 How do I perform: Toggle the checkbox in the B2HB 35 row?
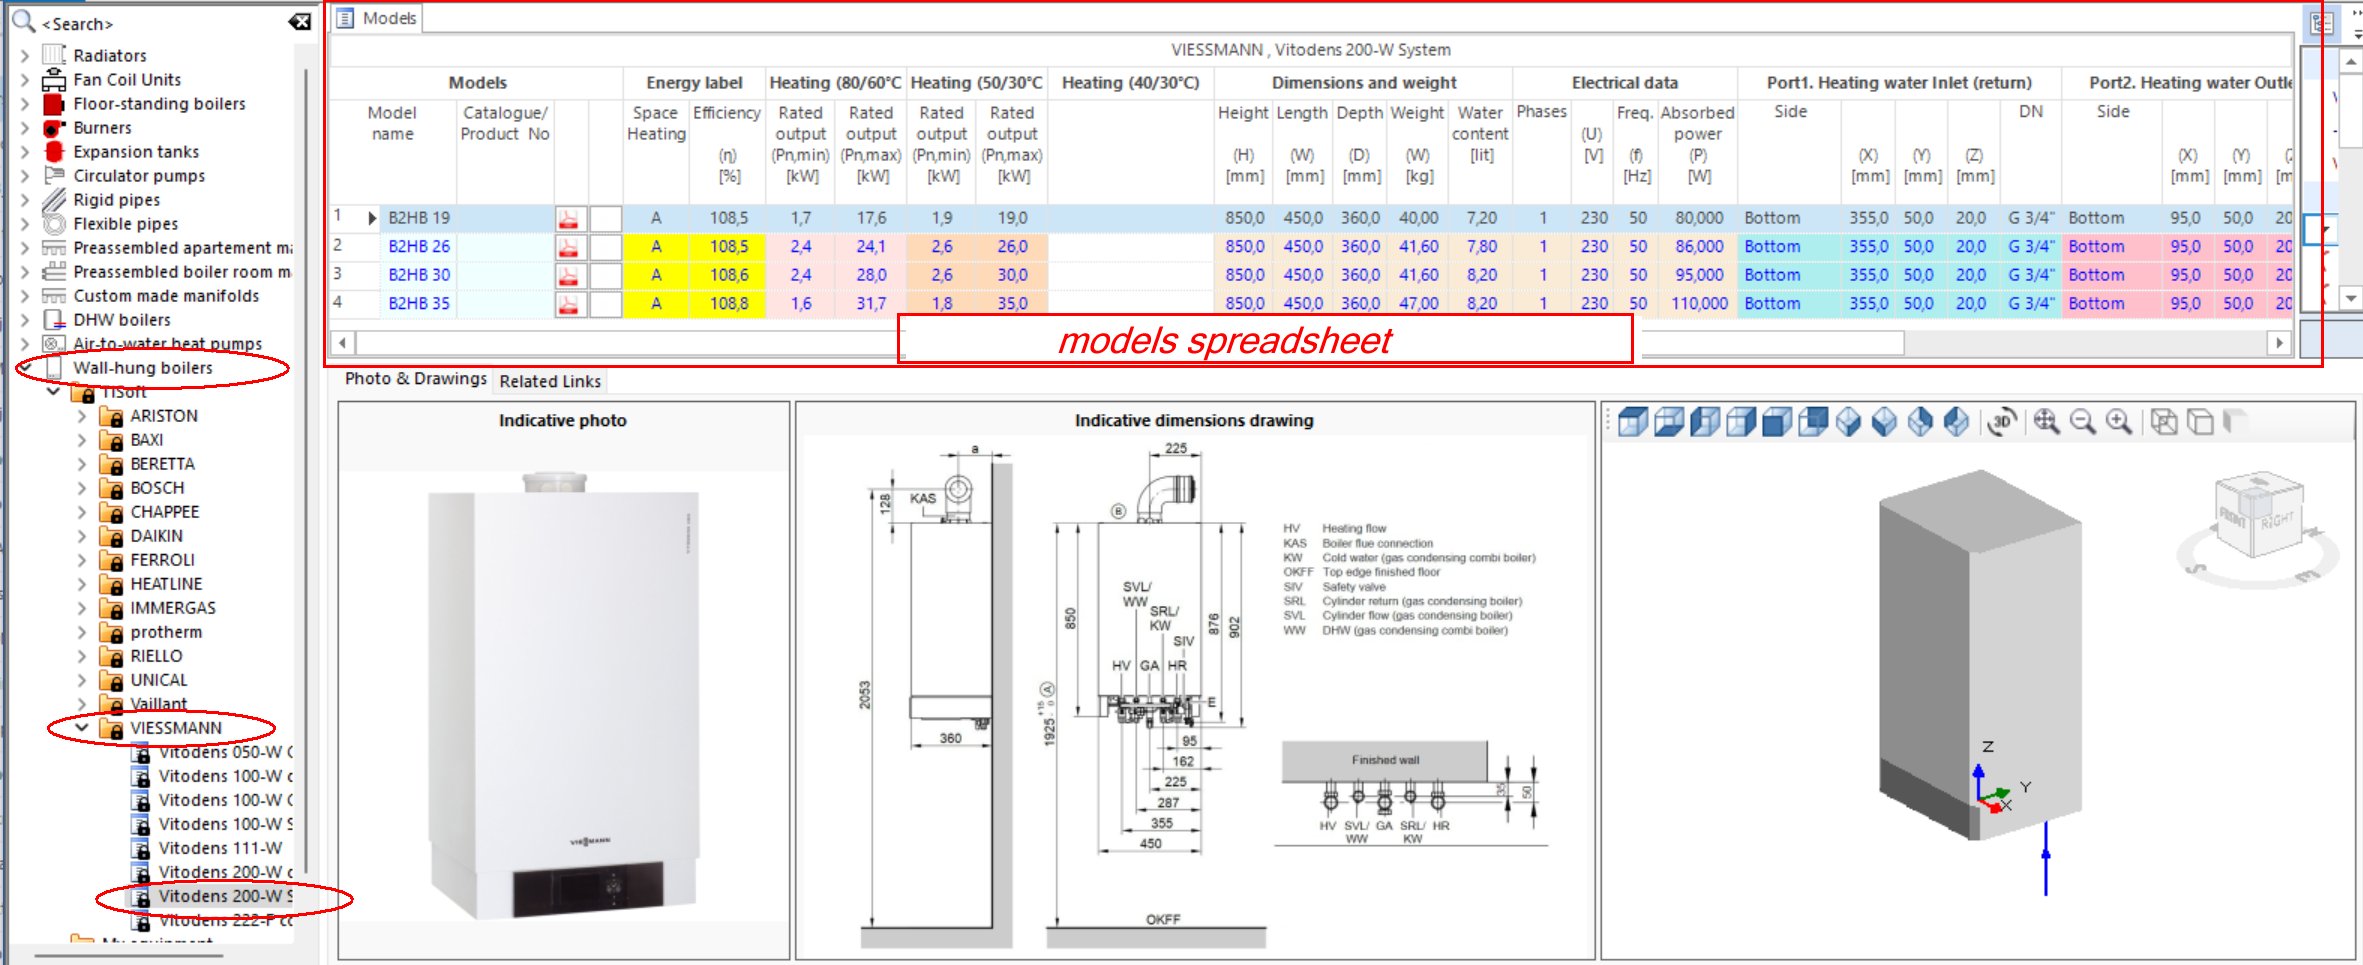(x=606, y=303)
